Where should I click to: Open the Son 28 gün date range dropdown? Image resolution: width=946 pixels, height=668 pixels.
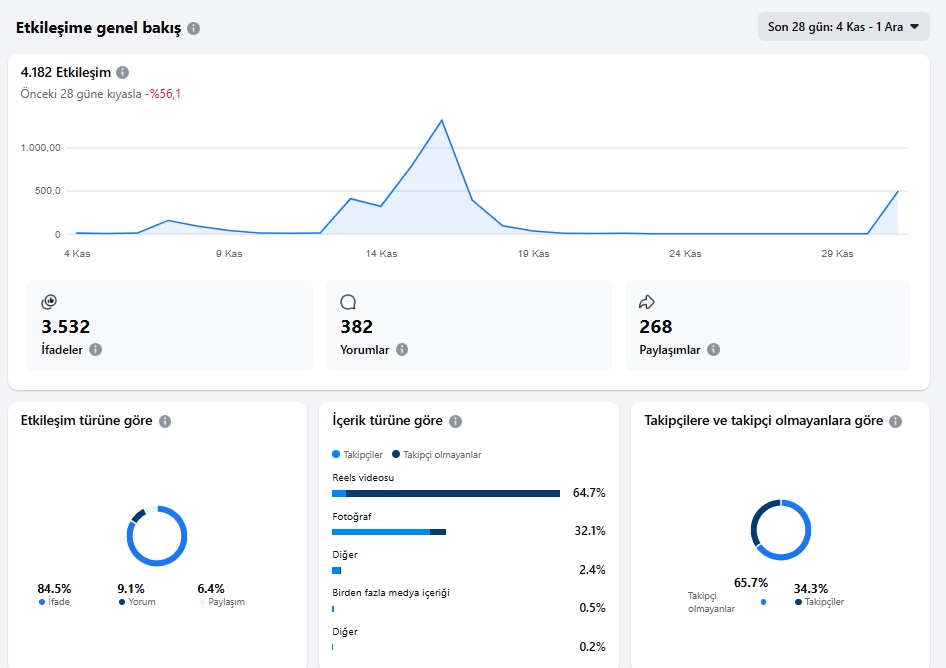coord(843,27)
